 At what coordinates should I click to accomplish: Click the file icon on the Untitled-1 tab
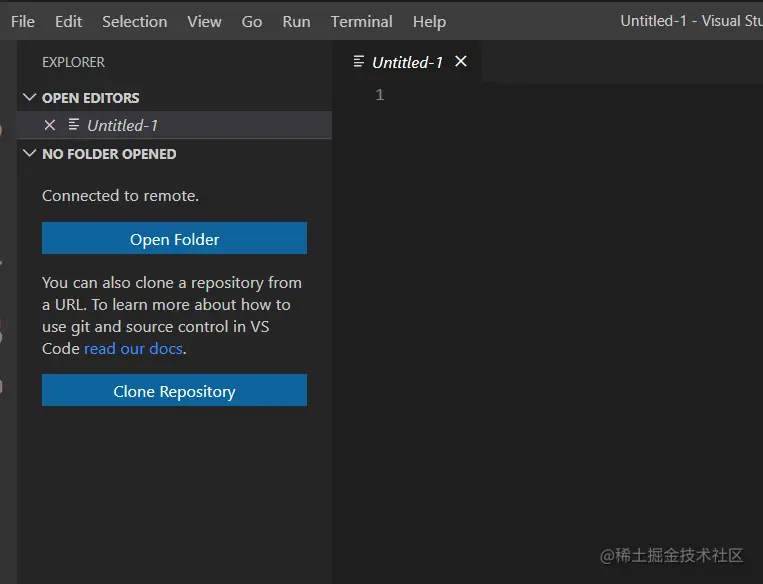pyautogui.click(x=359, y=61)
